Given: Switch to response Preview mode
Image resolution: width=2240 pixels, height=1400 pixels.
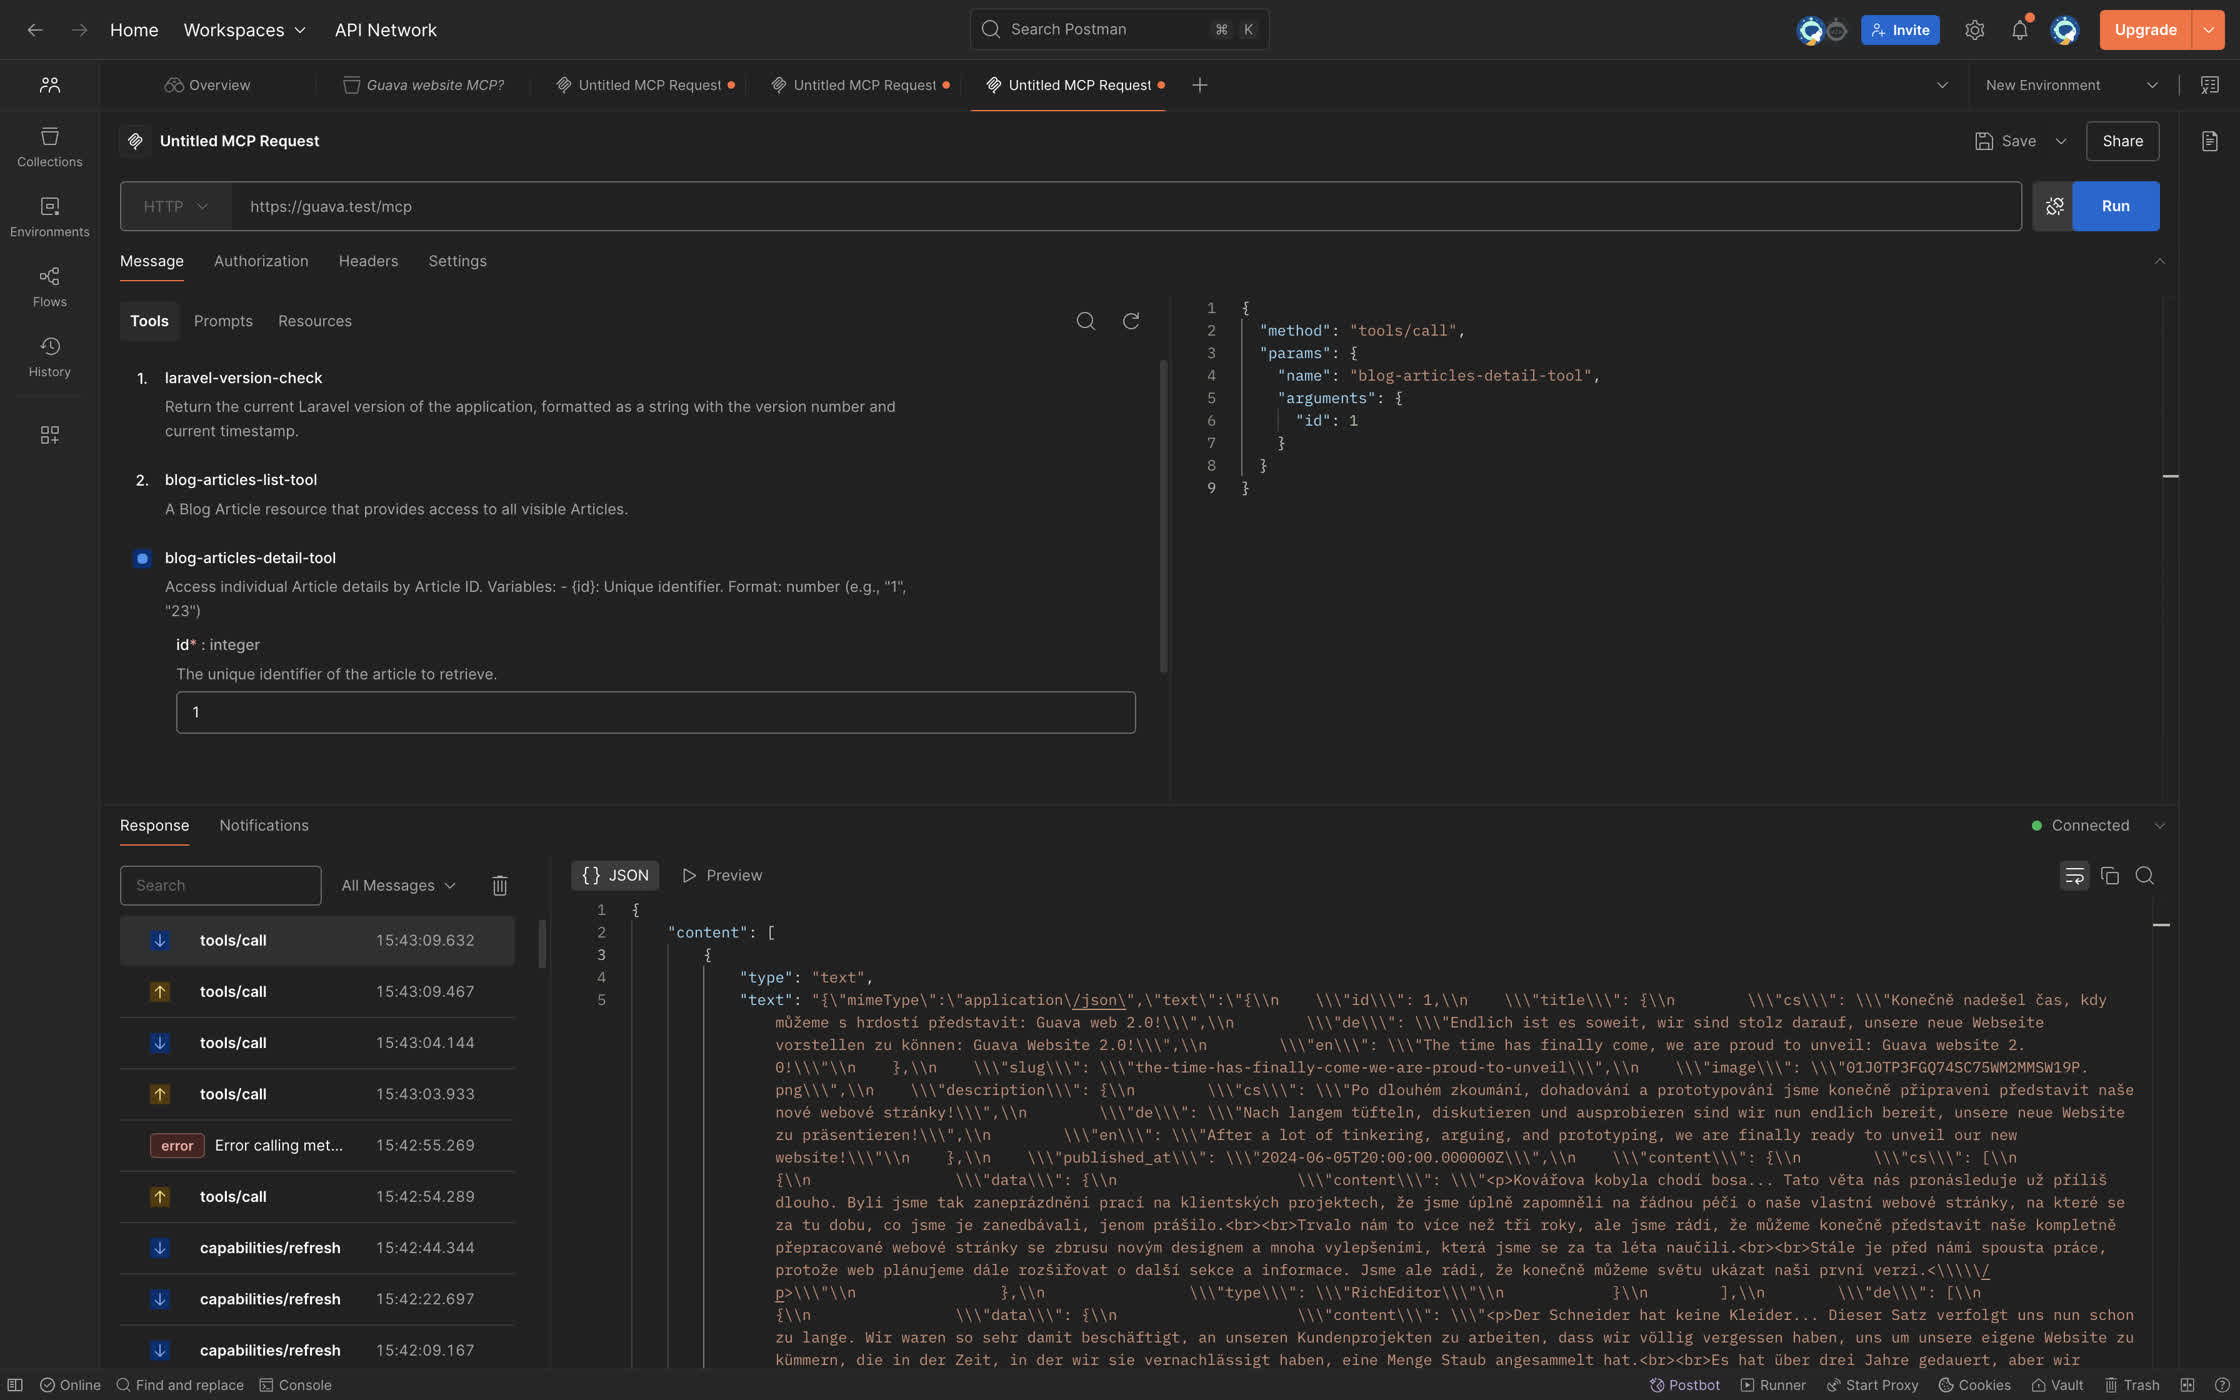Looking at the screenshot, I should [722, 875].
